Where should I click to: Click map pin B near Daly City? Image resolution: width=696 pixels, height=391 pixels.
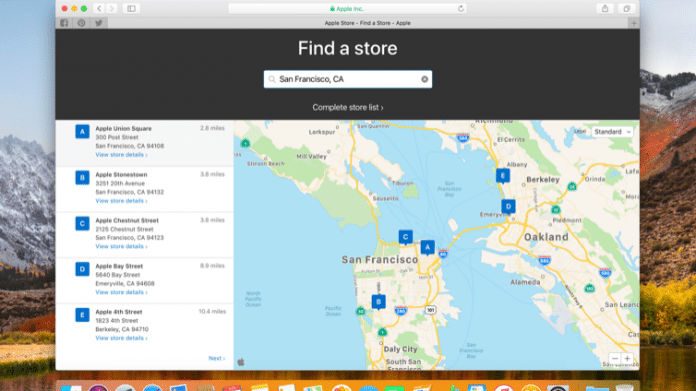pos(379,302)
